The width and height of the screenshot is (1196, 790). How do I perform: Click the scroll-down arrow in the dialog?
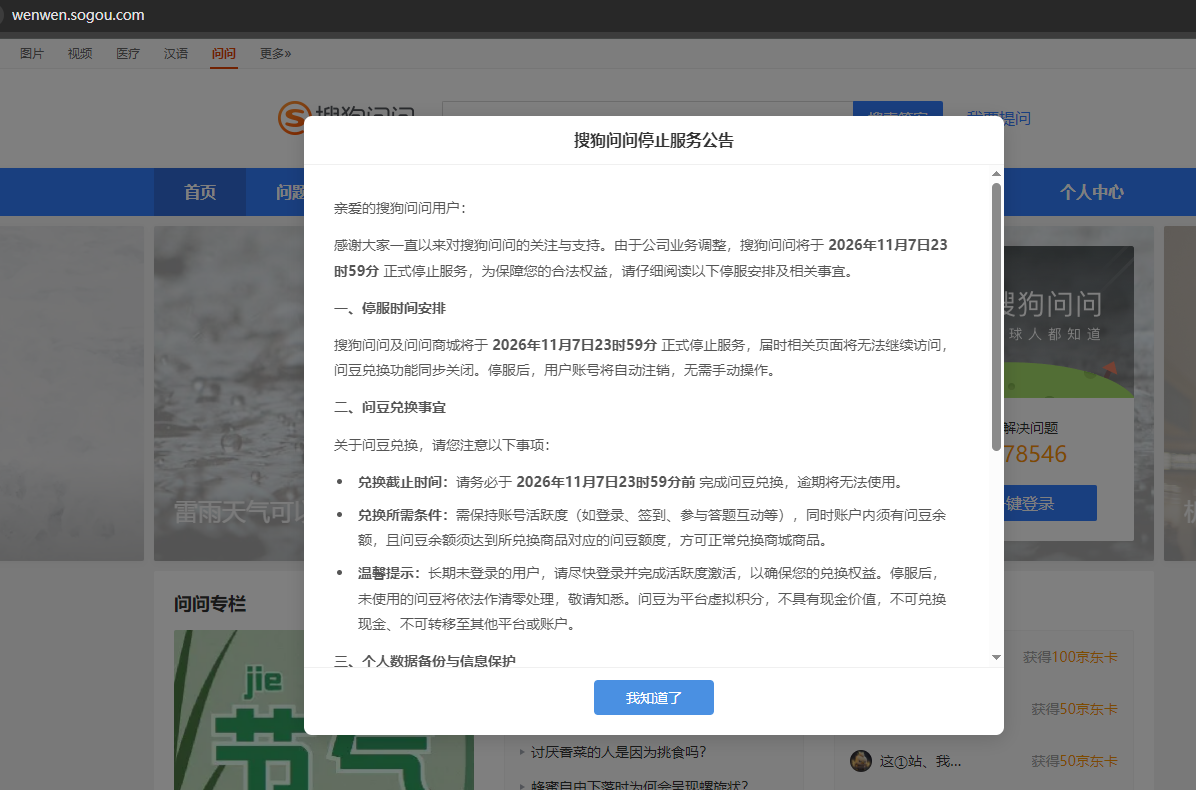(996, 657)
